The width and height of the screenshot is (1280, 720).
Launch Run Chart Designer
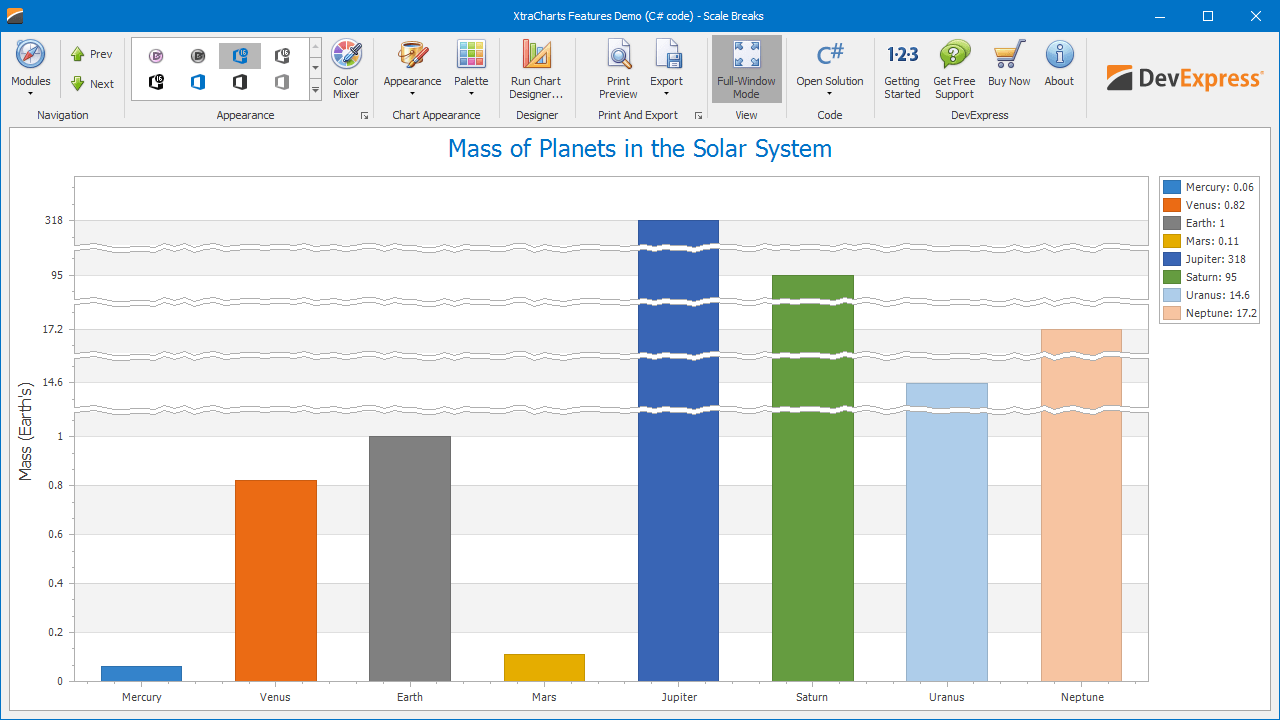pyautogui.click(x=536, y=70)
